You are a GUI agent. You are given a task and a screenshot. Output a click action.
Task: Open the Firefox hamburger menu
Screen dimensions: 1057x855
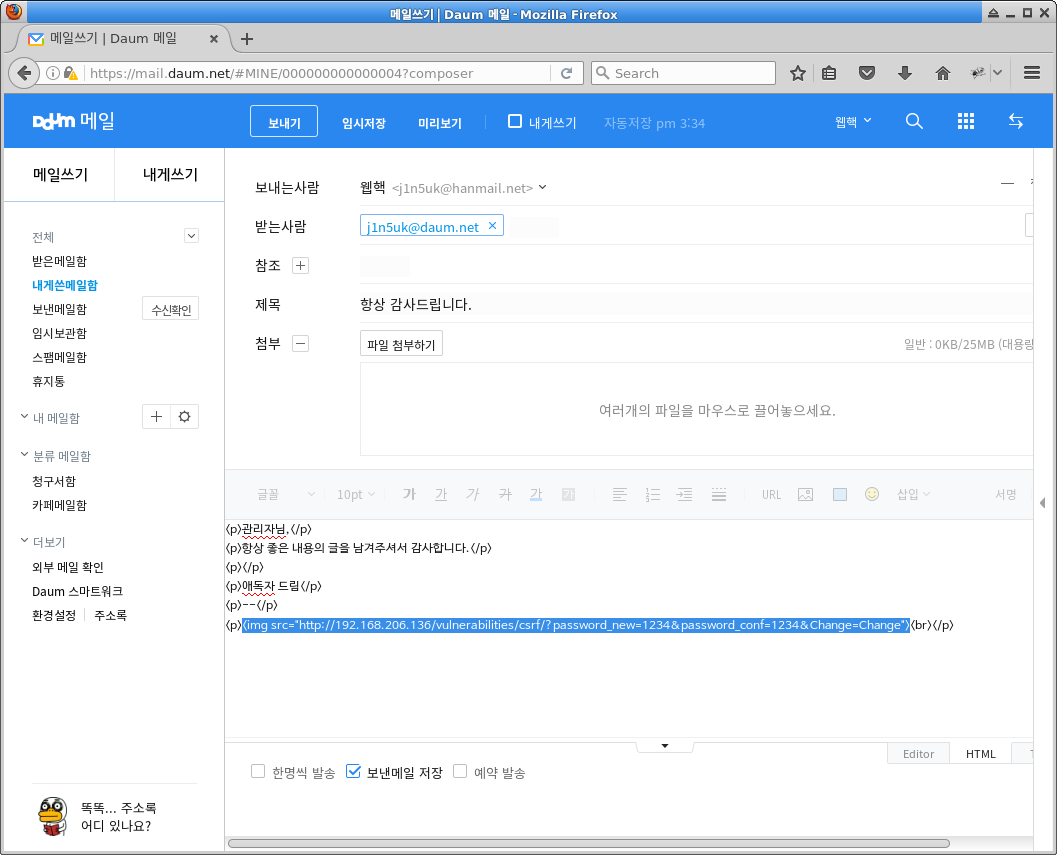(x=1031, y=73)
